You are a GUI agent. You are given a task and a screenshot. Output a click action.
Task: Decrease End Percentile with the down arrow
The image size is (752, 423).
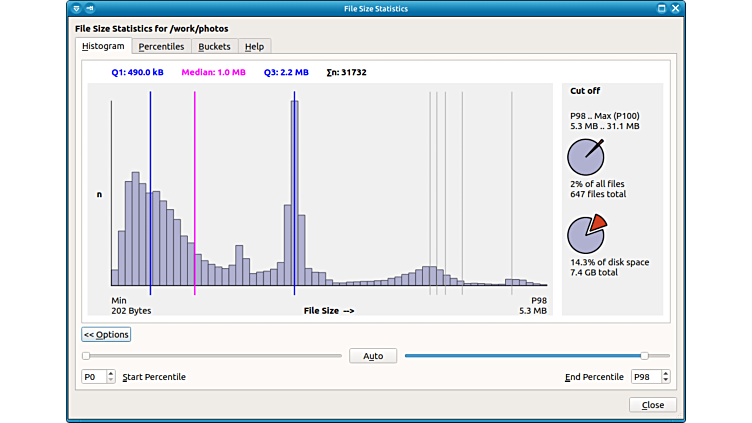point(665,381)
